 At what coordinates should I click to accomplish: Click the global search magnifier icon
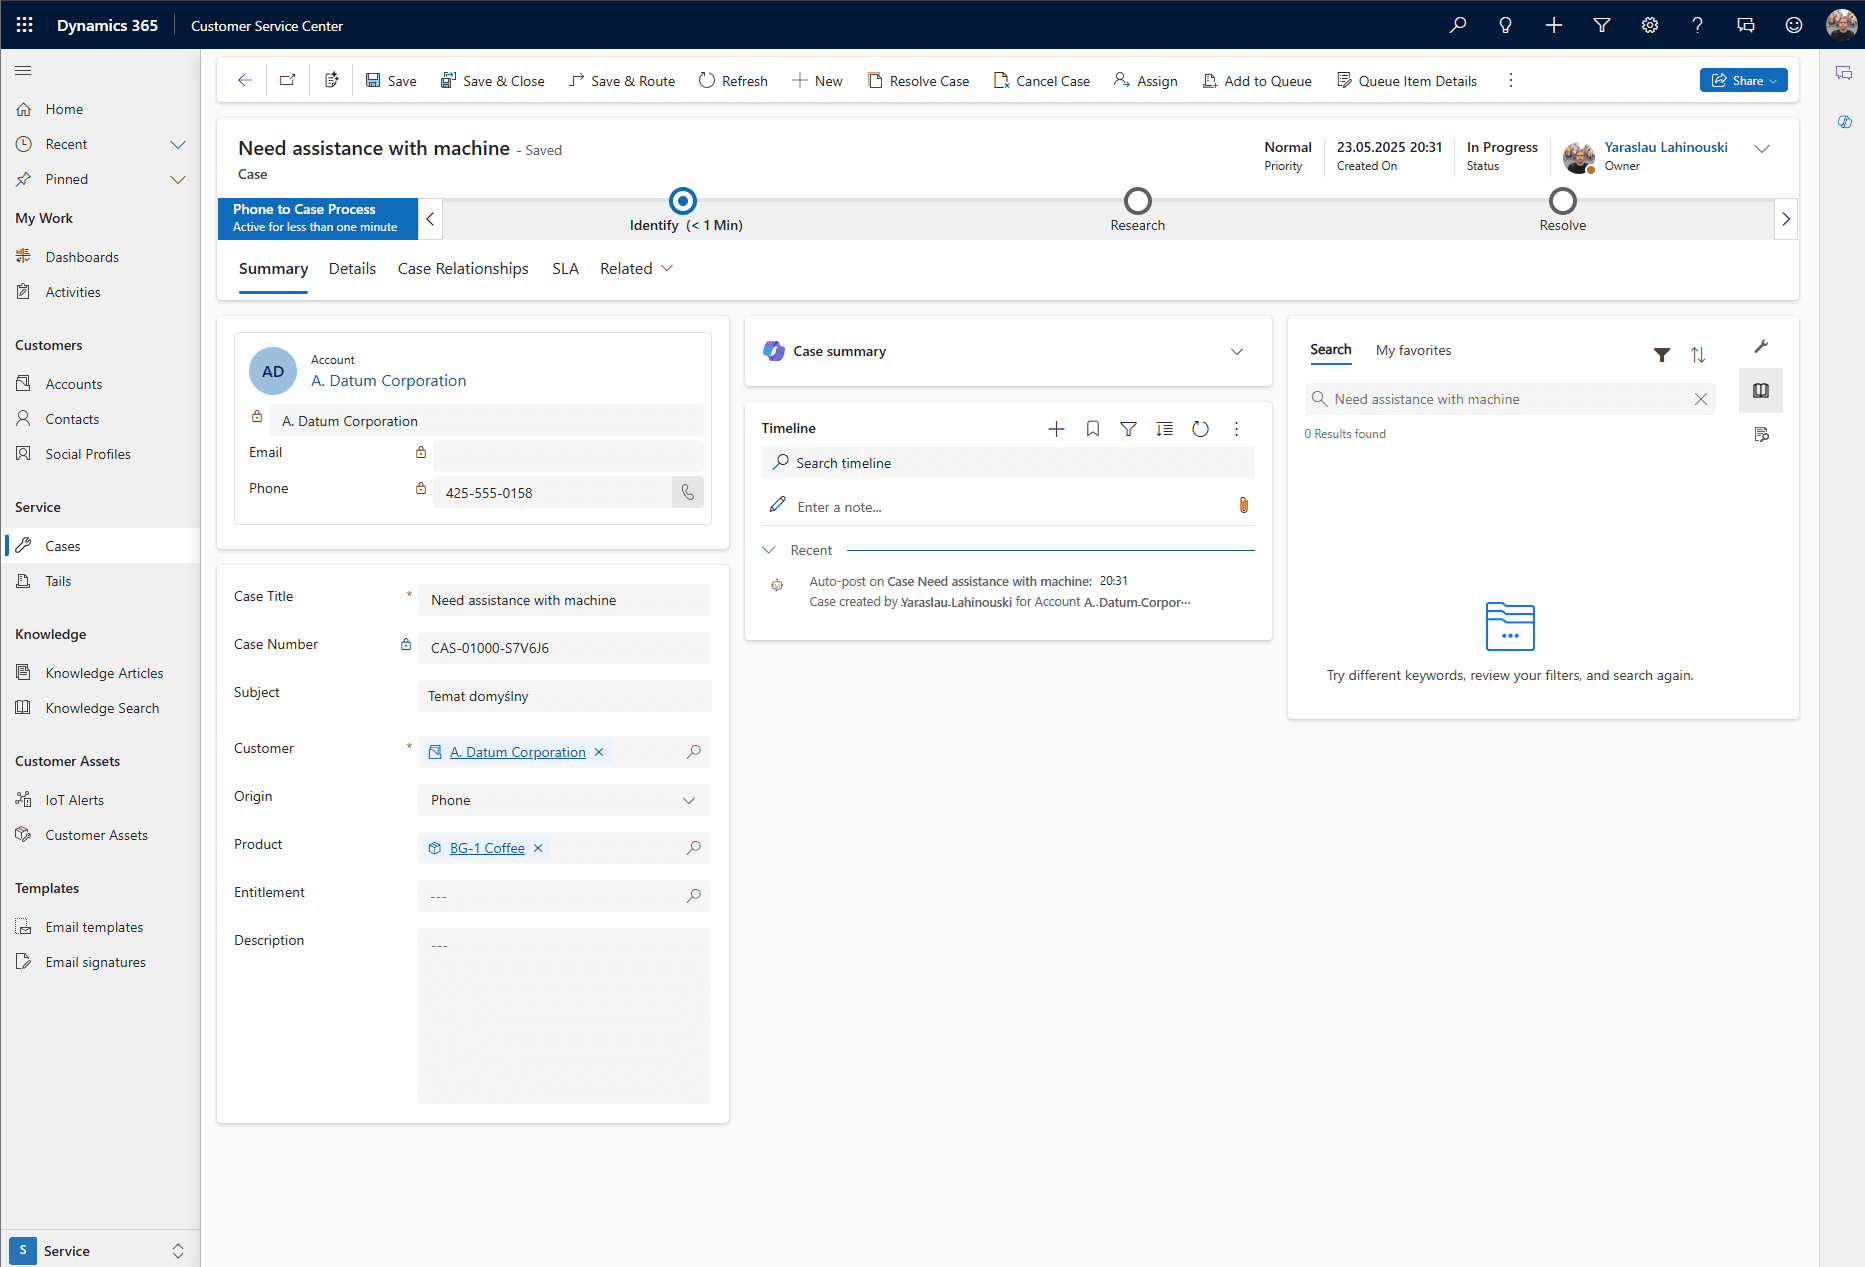[x=1458, y=25]
